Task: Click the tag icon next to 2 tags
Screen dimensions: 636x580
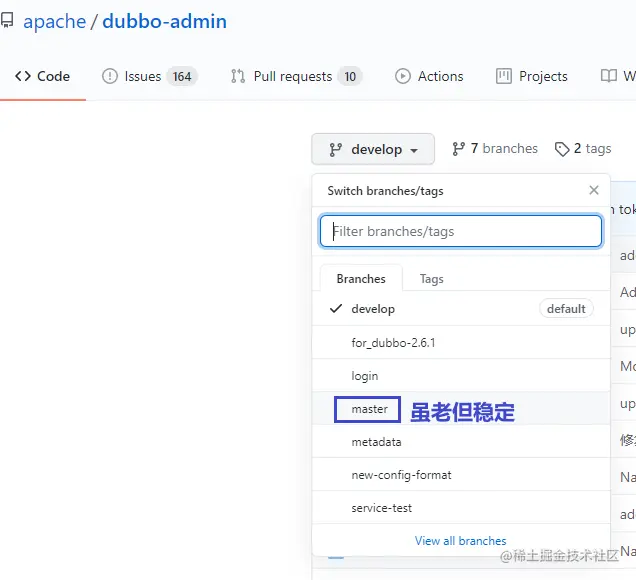Action: pyautogui.click(x=562, y=149)
